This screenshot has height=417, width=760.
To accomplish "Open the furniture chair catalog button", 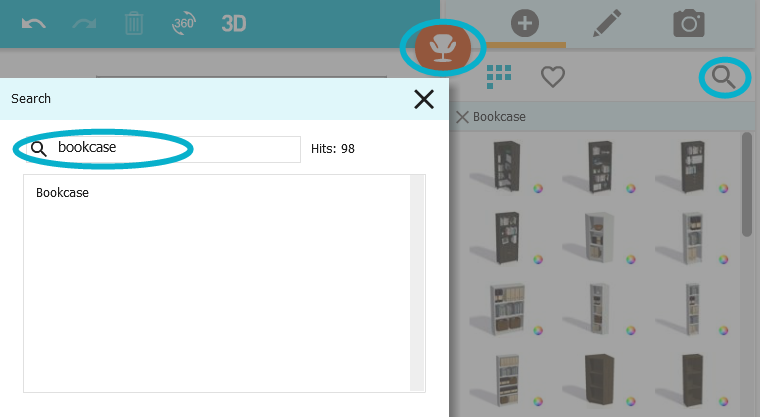I will point(443,48).
